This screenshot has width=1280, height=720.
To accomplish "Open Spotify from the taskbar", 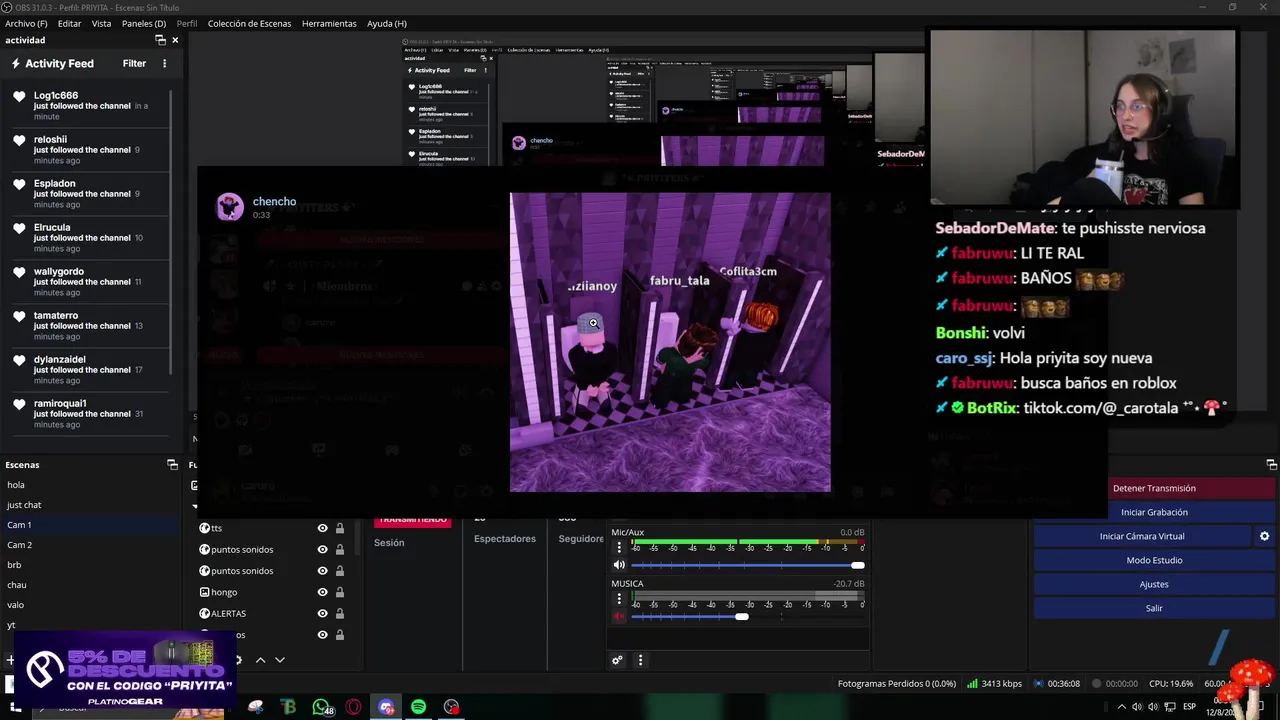I will (418, 707).
